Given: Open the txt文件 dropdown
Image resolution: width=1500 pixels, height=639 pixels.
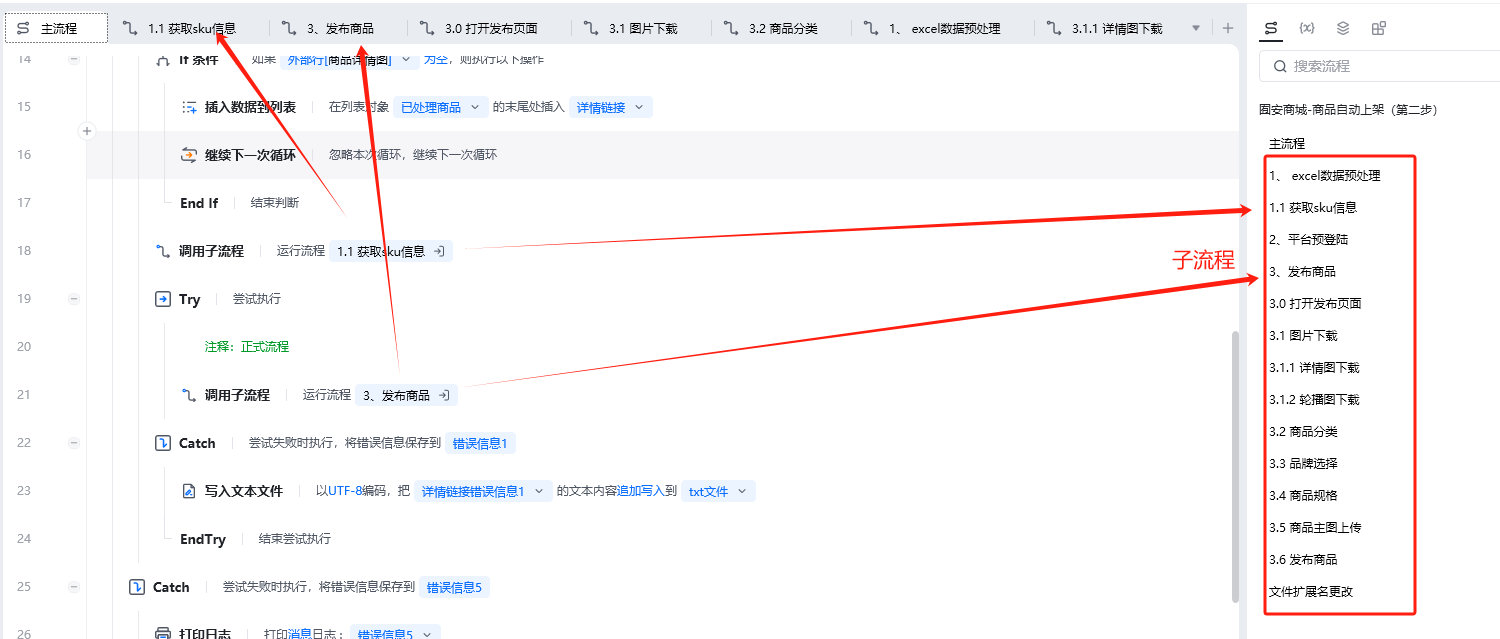Looking at the screenshot, I should pyautogui.click(x=719, y=491).
